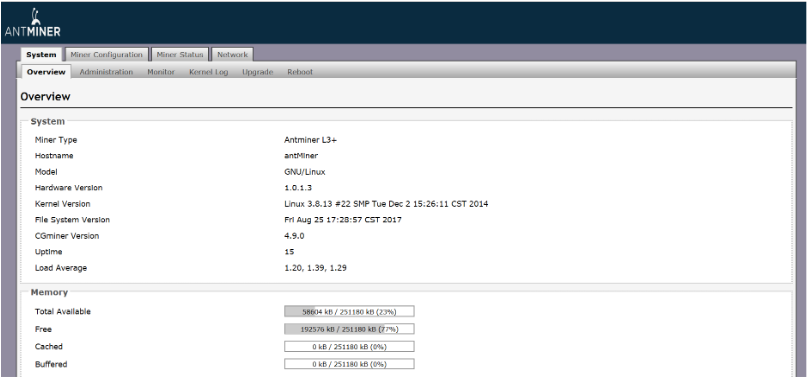
Task: Switch to the Miner Configuration tab
Action: [107, 55]
